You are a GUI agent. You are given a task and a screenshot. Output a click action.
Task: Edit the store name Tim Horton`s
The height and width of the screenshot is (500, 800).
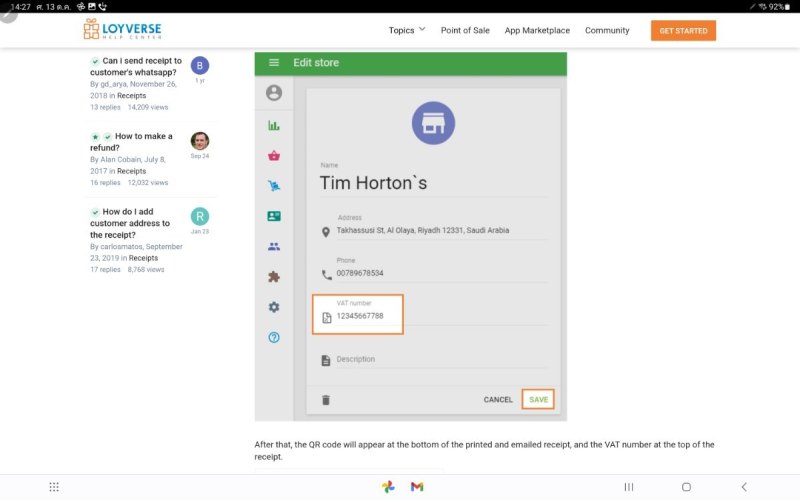pyautogui.click(x=433, y=183)
